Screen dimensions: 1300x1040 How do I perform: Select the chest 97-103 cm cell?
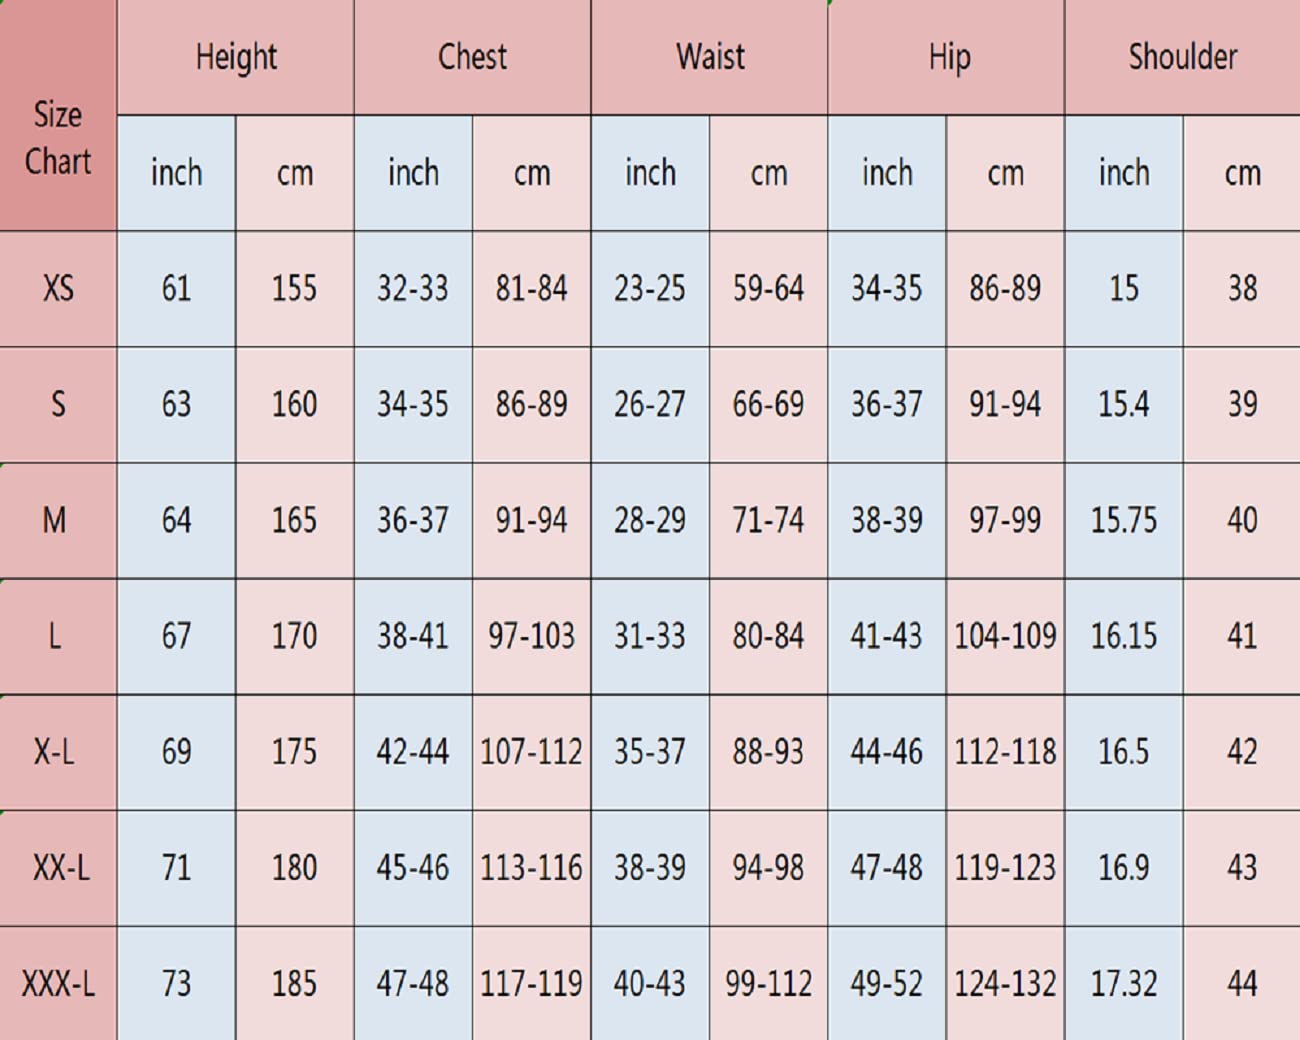531,636
